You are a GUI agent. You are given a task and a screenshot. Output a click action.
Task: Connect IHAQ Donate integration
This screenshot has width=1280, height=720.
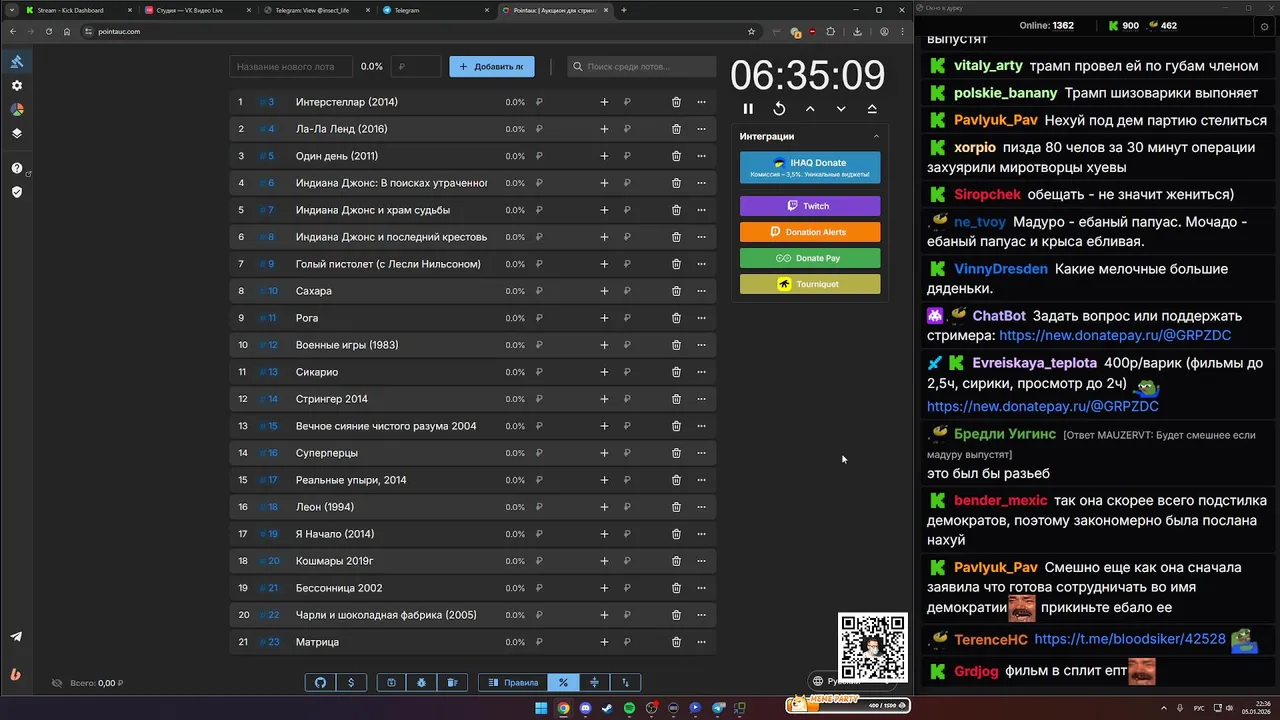pos(810,167)
